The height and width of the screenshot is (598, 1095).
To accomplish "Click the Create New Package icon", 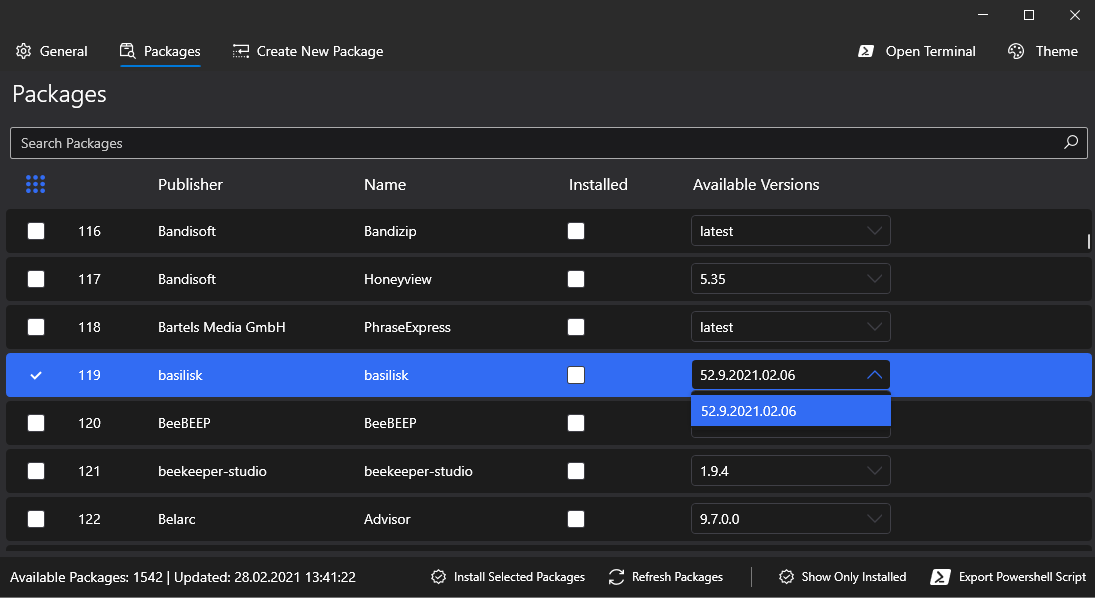I will pos(241,51).
